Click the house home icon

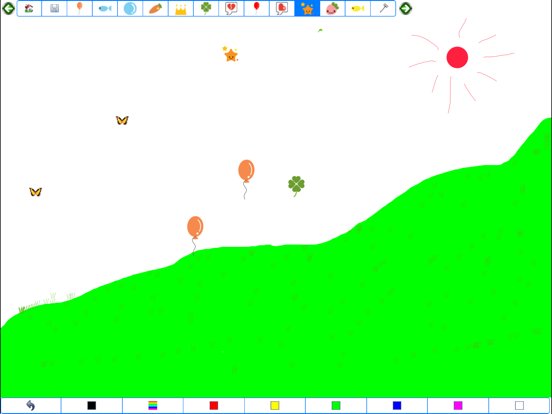(x=29, y=8)
